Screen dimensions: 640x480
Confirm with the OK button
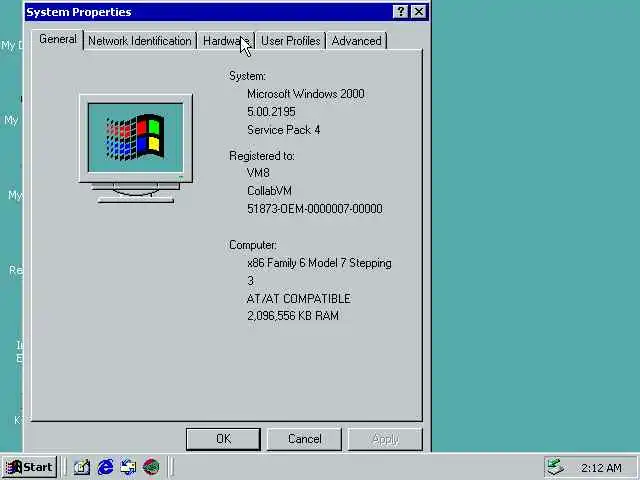point(223,439)
